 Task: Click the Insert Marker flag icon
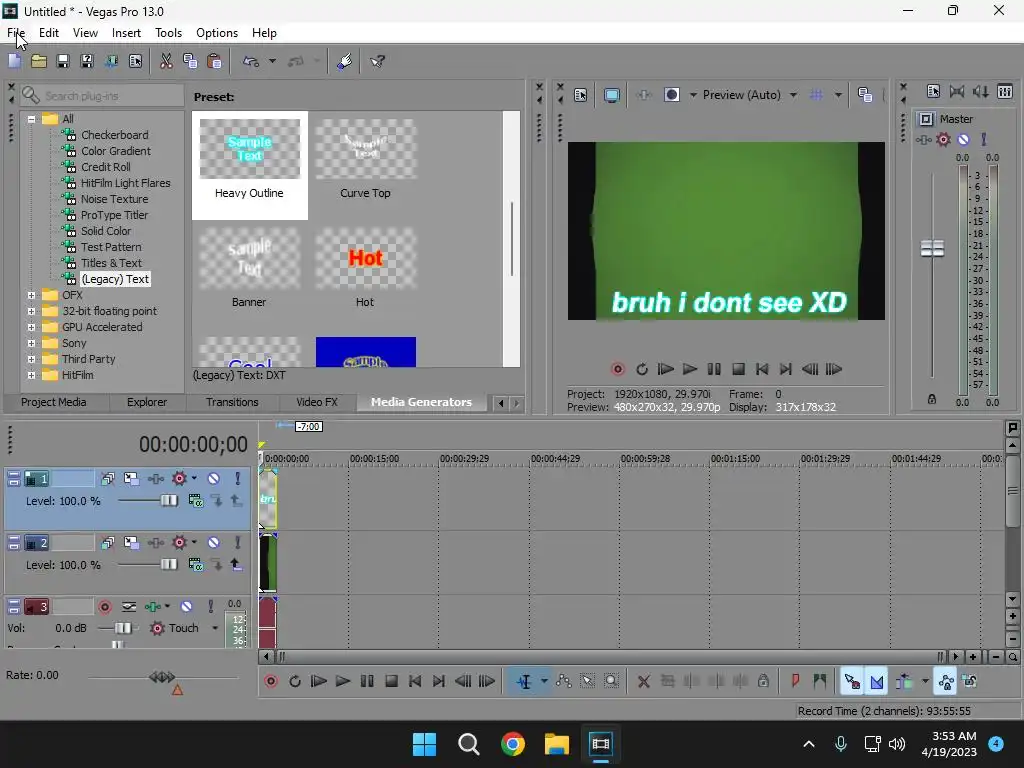point(795,681)
